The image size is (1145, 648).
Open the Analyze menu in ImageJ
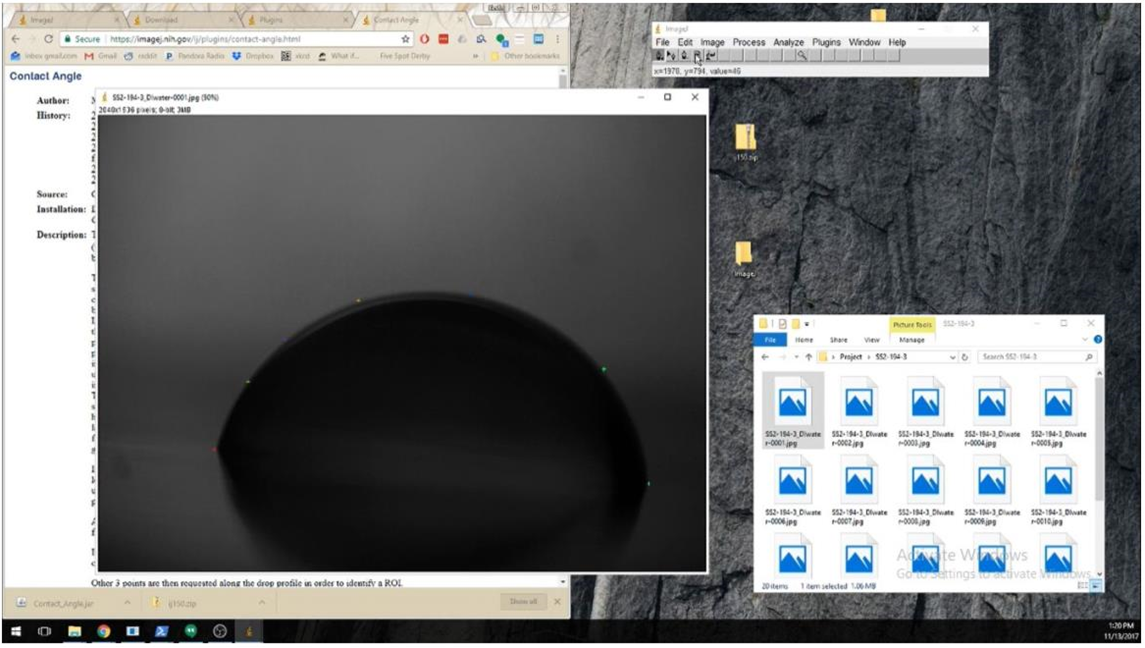coord(788,43)
